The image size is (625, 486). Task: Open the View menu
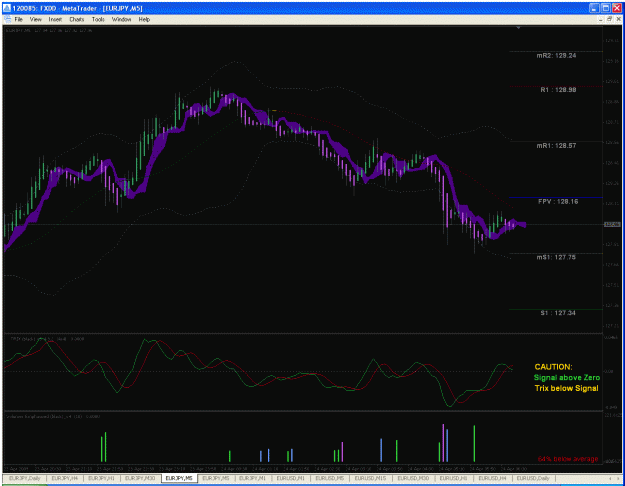click(35, 19)
